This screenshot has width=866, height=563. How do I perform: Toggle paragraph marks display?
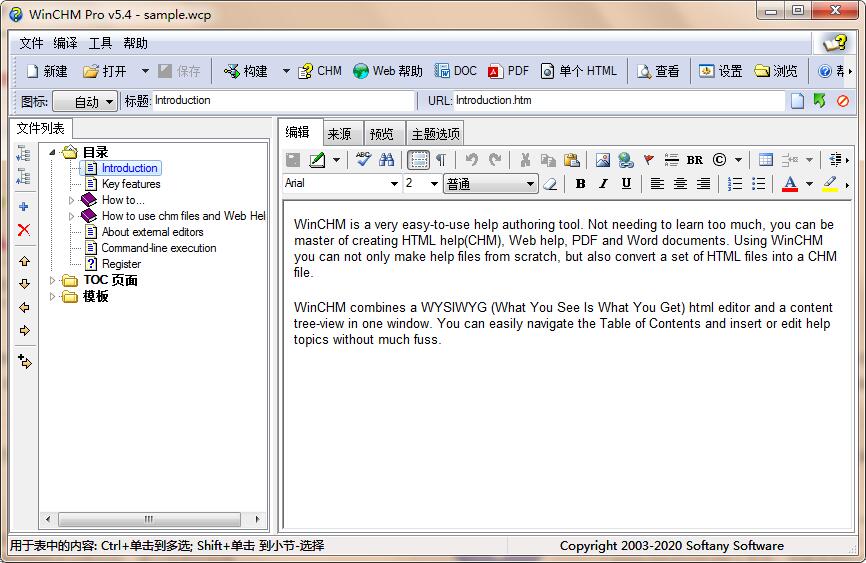[x=441, y=160]
